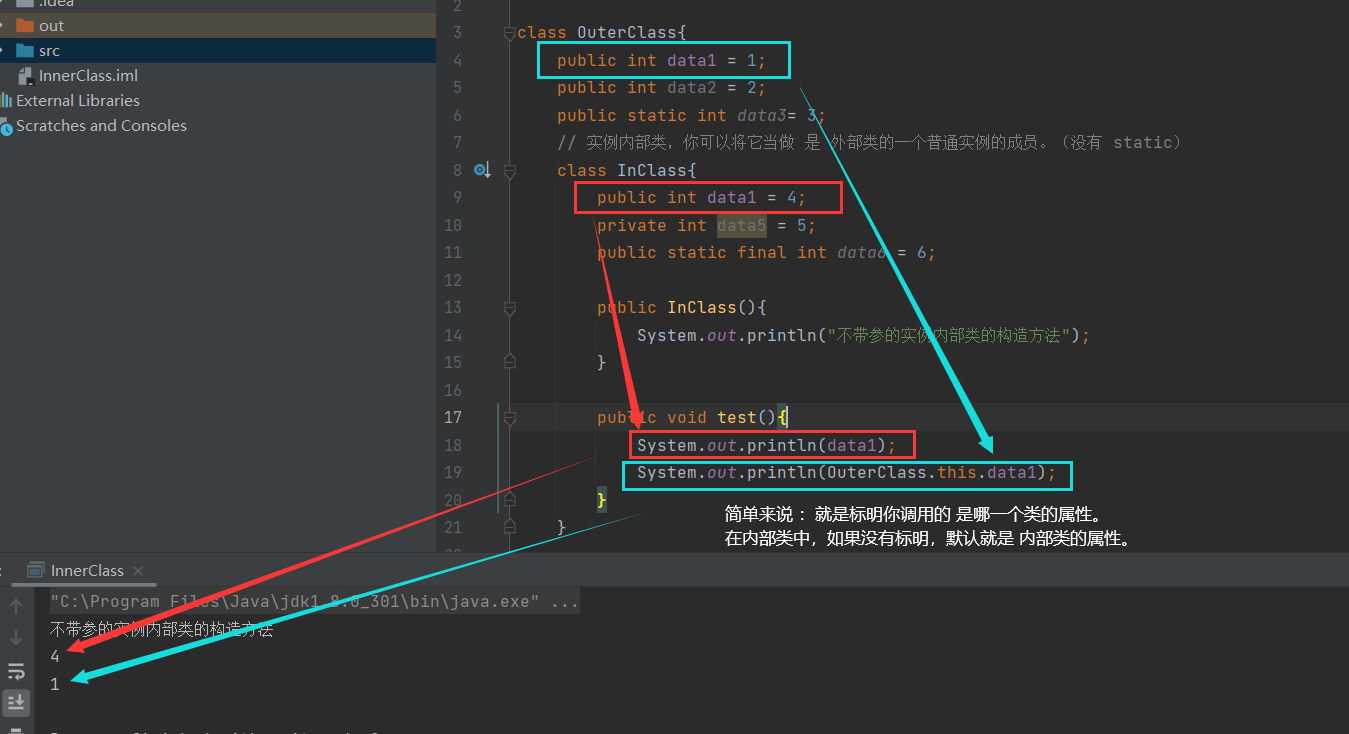Select the out folder name
Image resolution: width=1349 pixels, height=734 pixels.
tap(51, 26)
